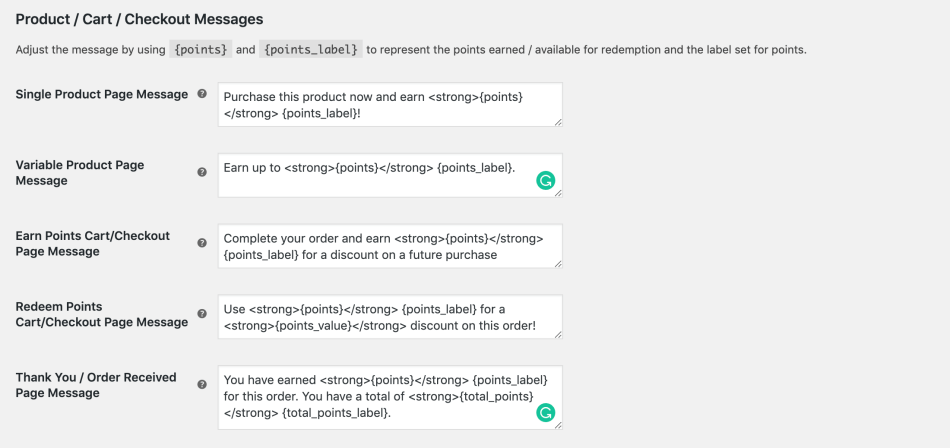Grab resize handle of Single Product message textarea

[x=557, y=122]
